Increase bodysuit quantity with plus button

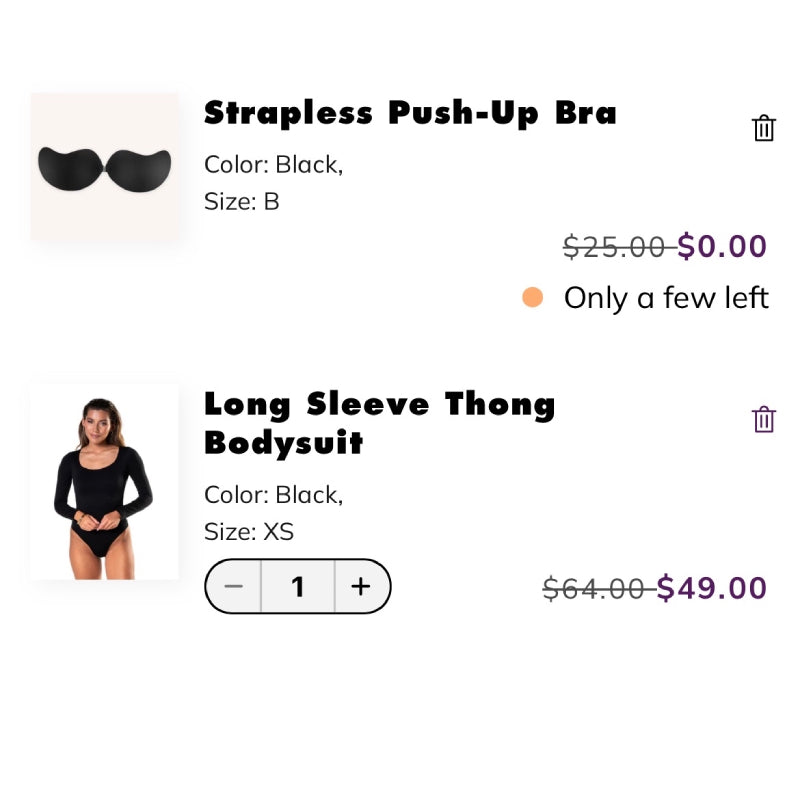(361, 586)
